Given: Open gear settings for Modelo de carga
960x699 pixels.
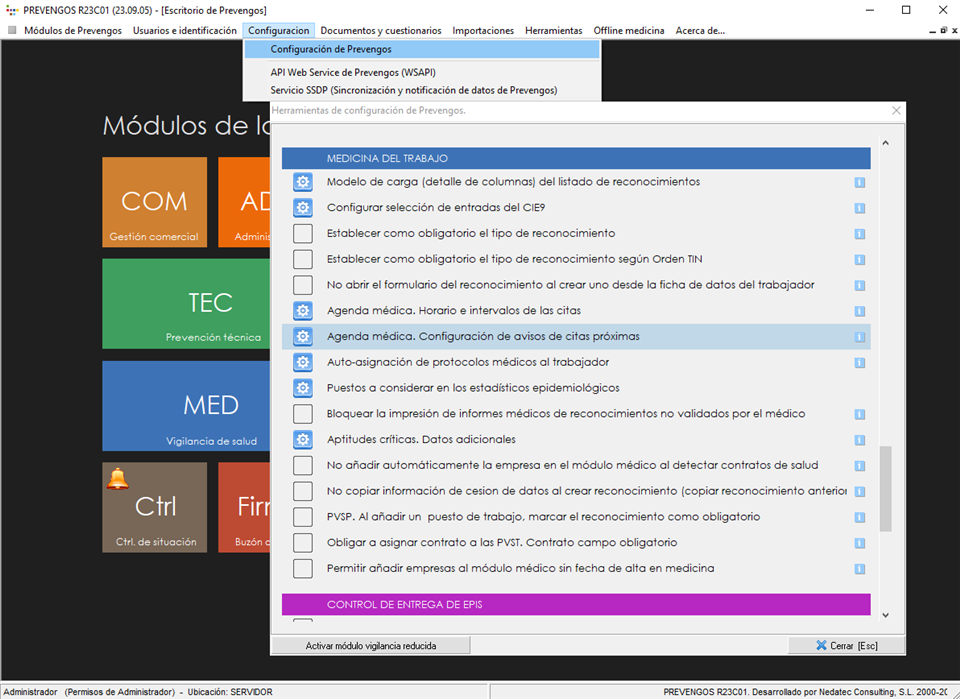Looking at the screenshot, I should pos(303,182).
